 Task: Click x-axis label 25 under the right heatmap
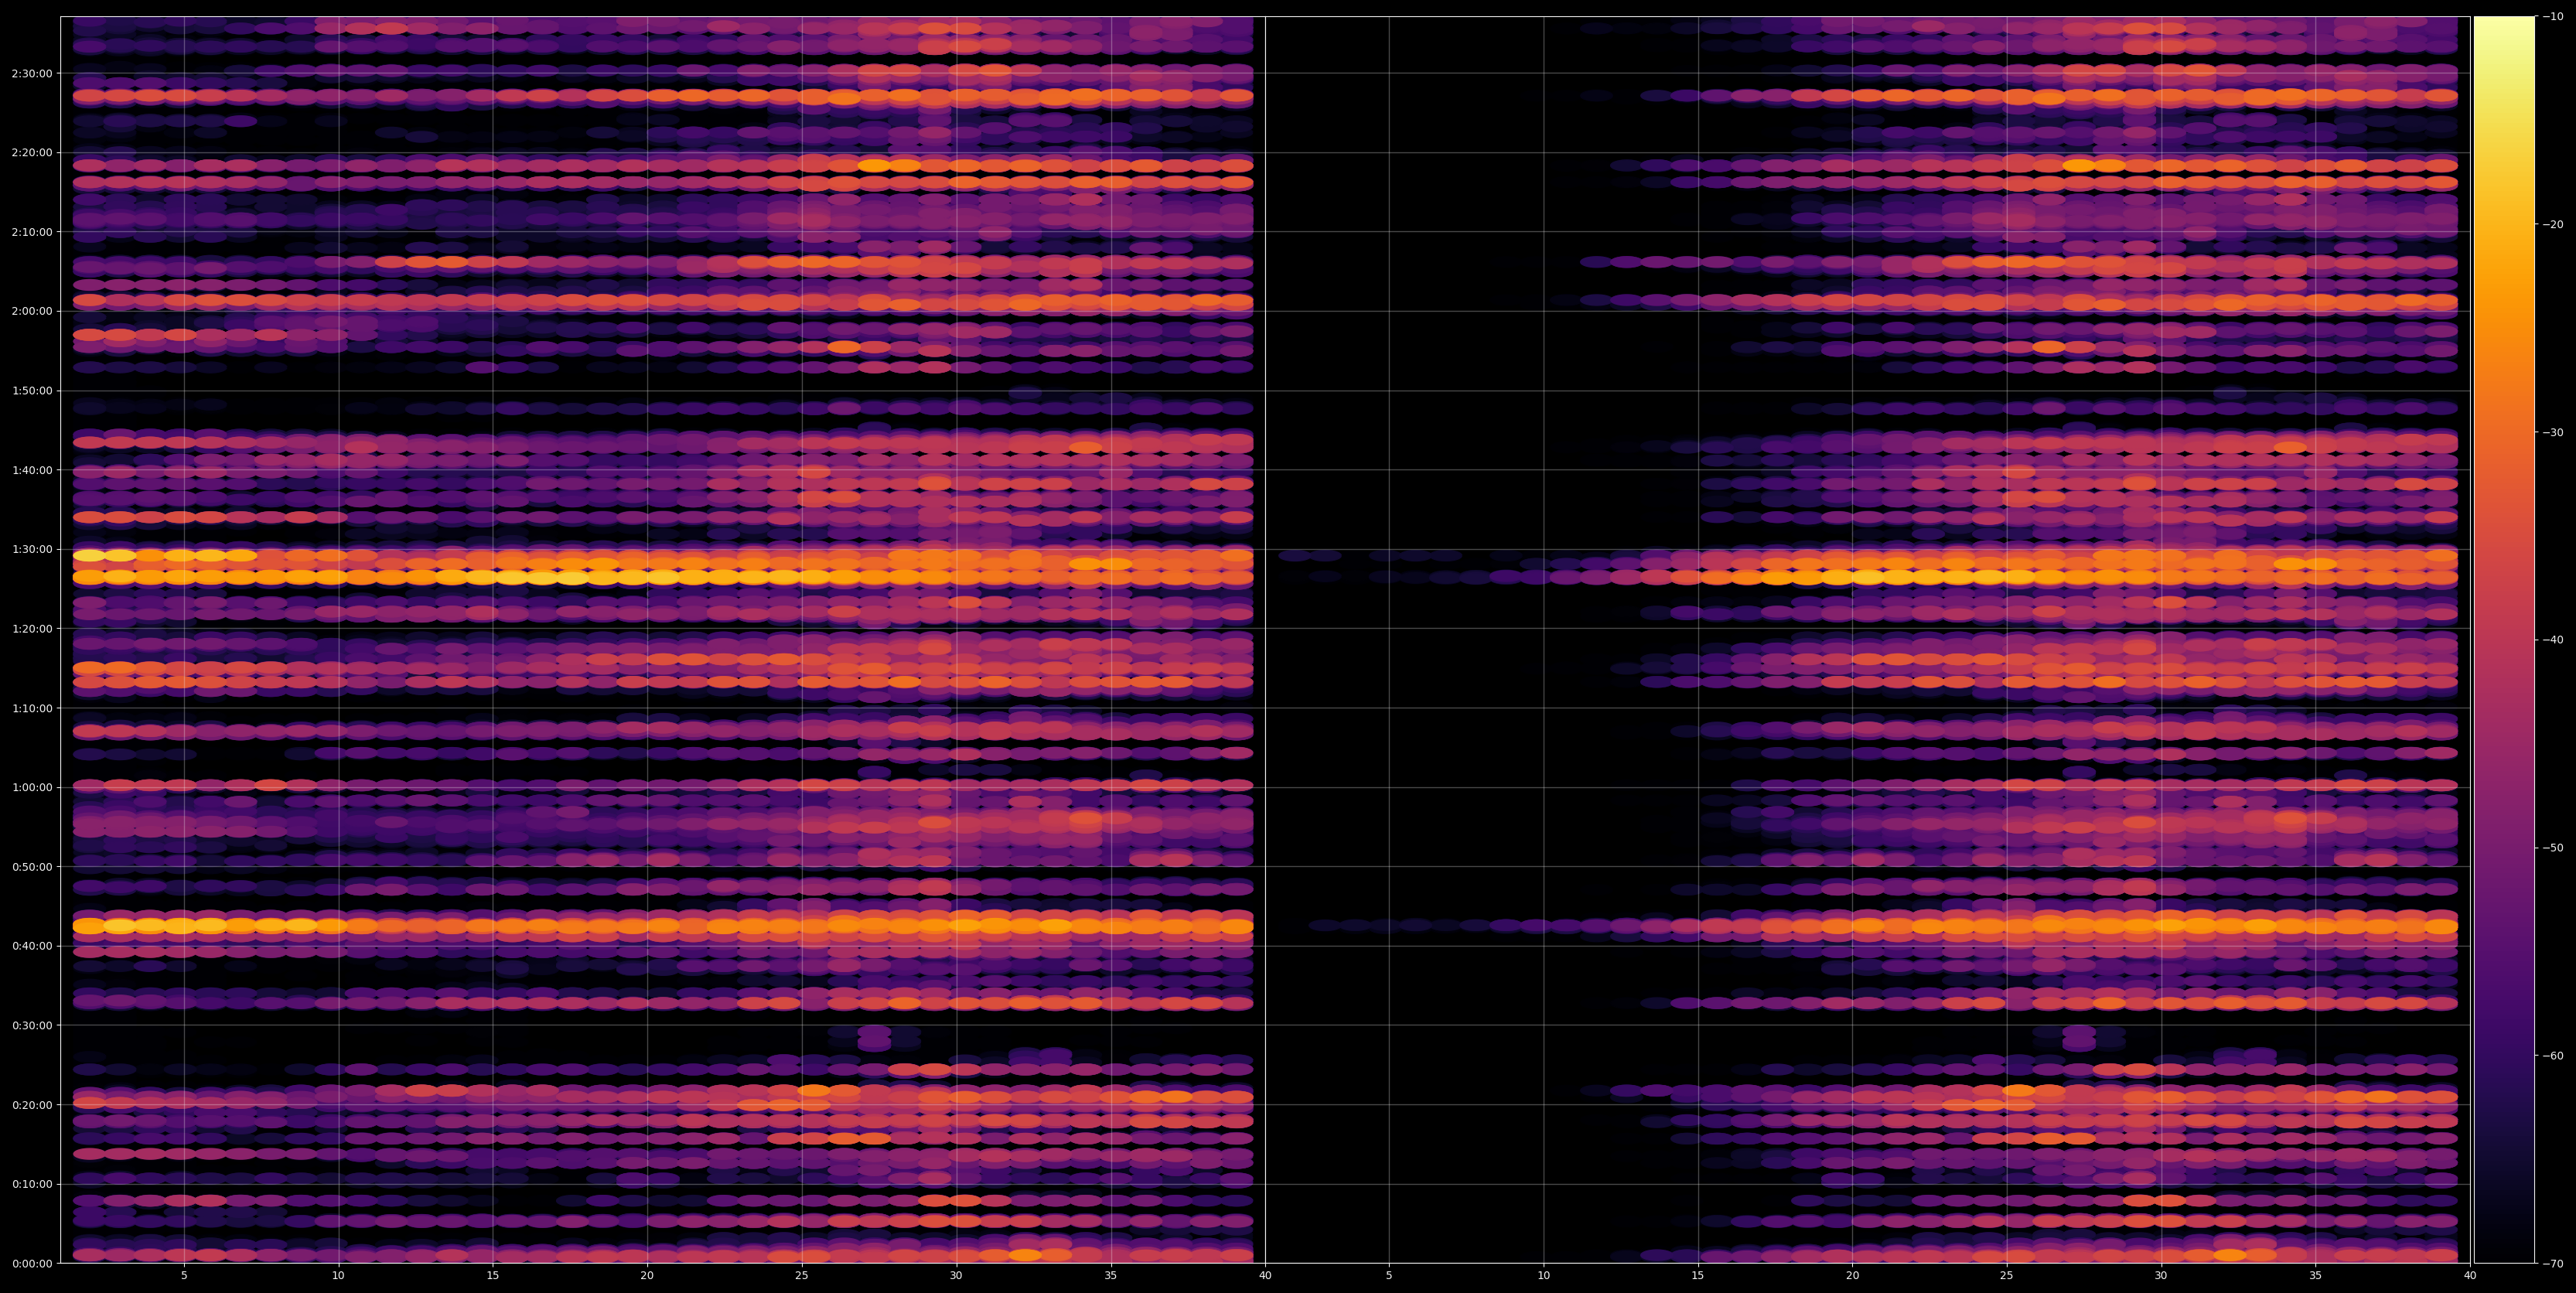click(x=2007, y=1276)
